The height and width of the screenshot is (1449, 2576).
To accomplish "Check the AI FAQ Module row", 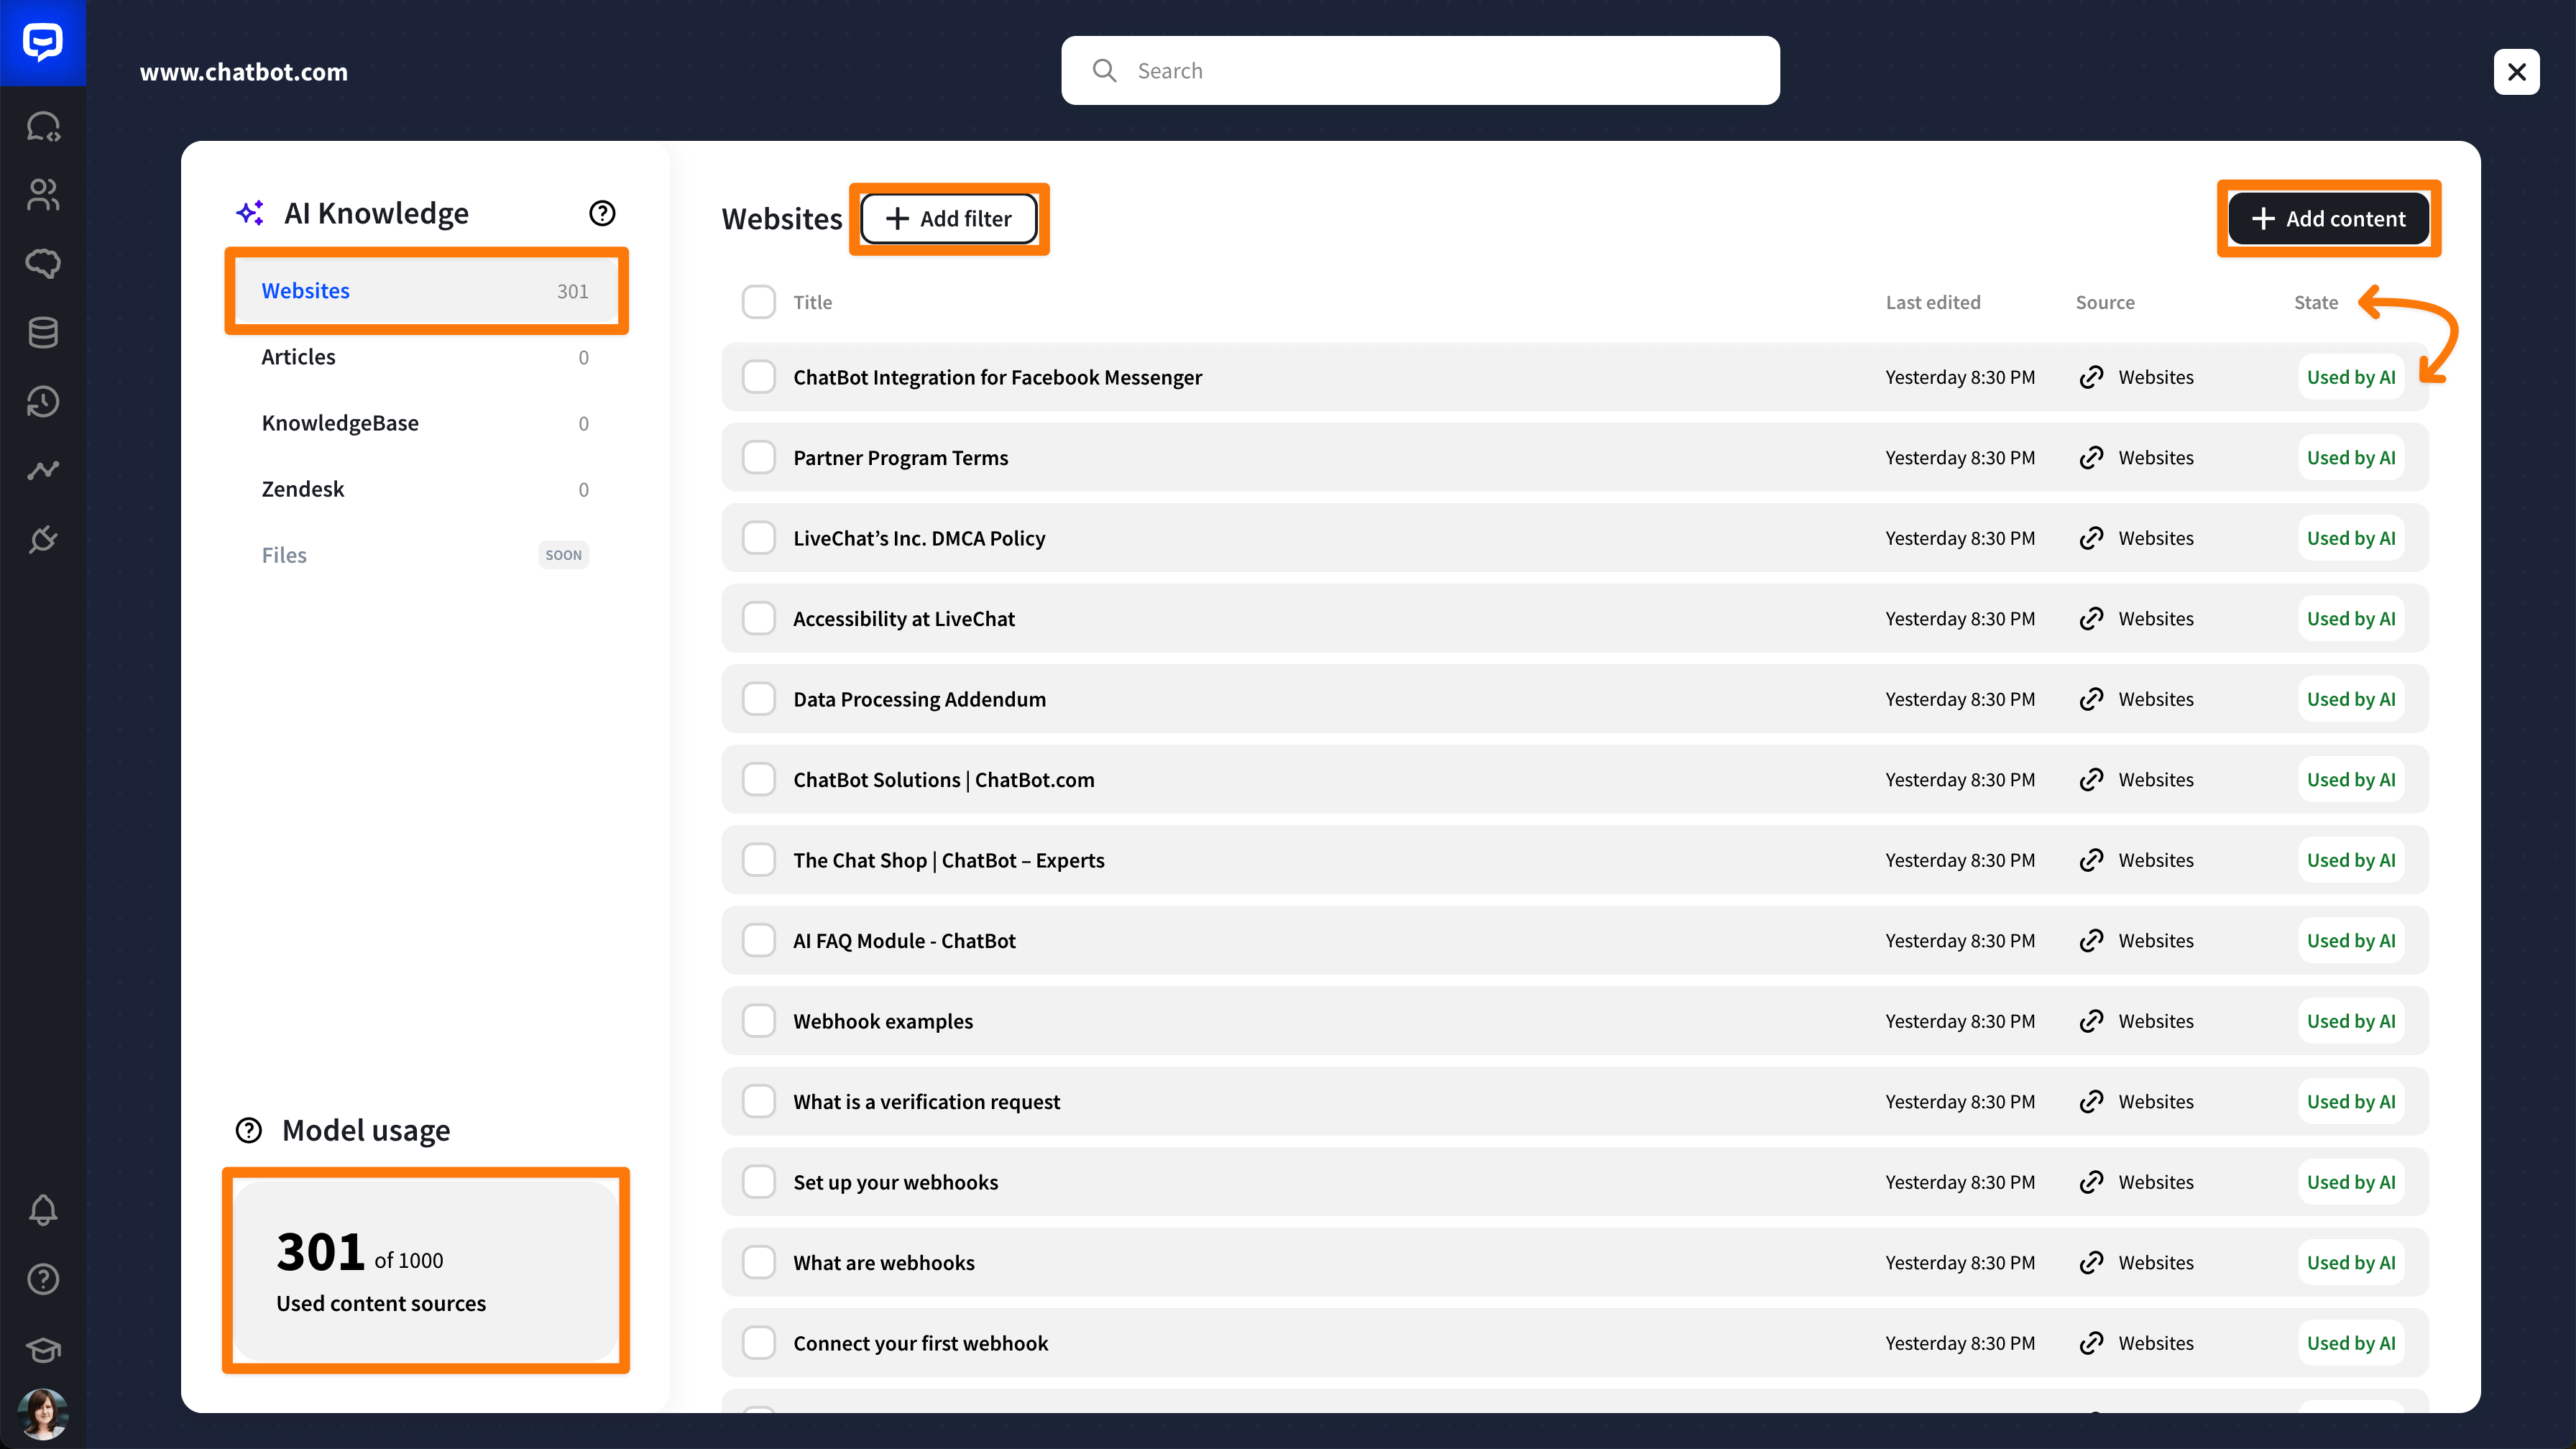I will 759,941.
